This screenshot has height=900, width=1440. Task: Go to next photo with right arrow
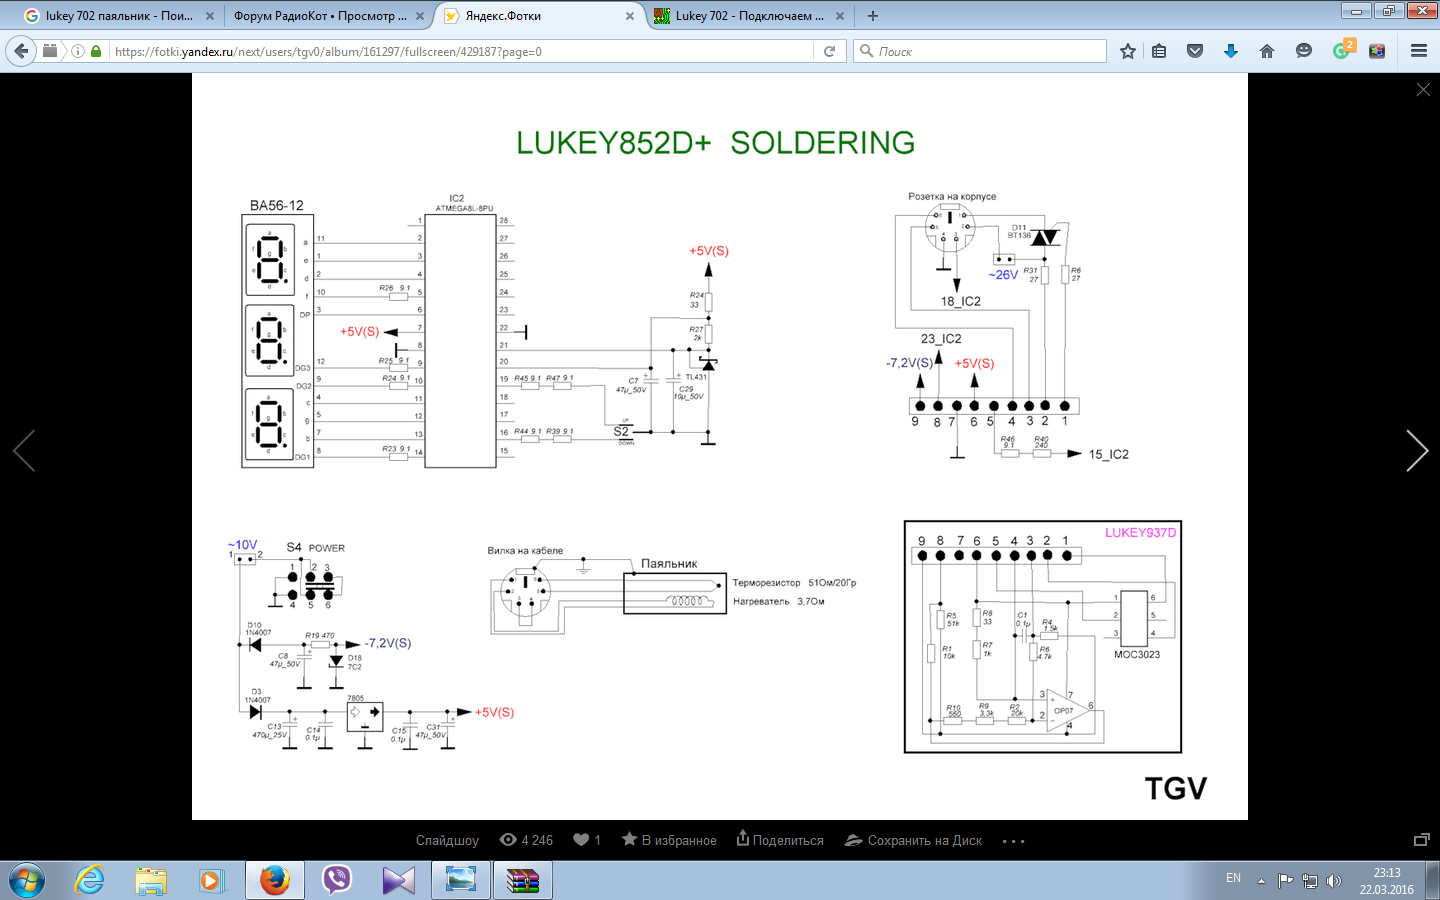(1416, 451)
